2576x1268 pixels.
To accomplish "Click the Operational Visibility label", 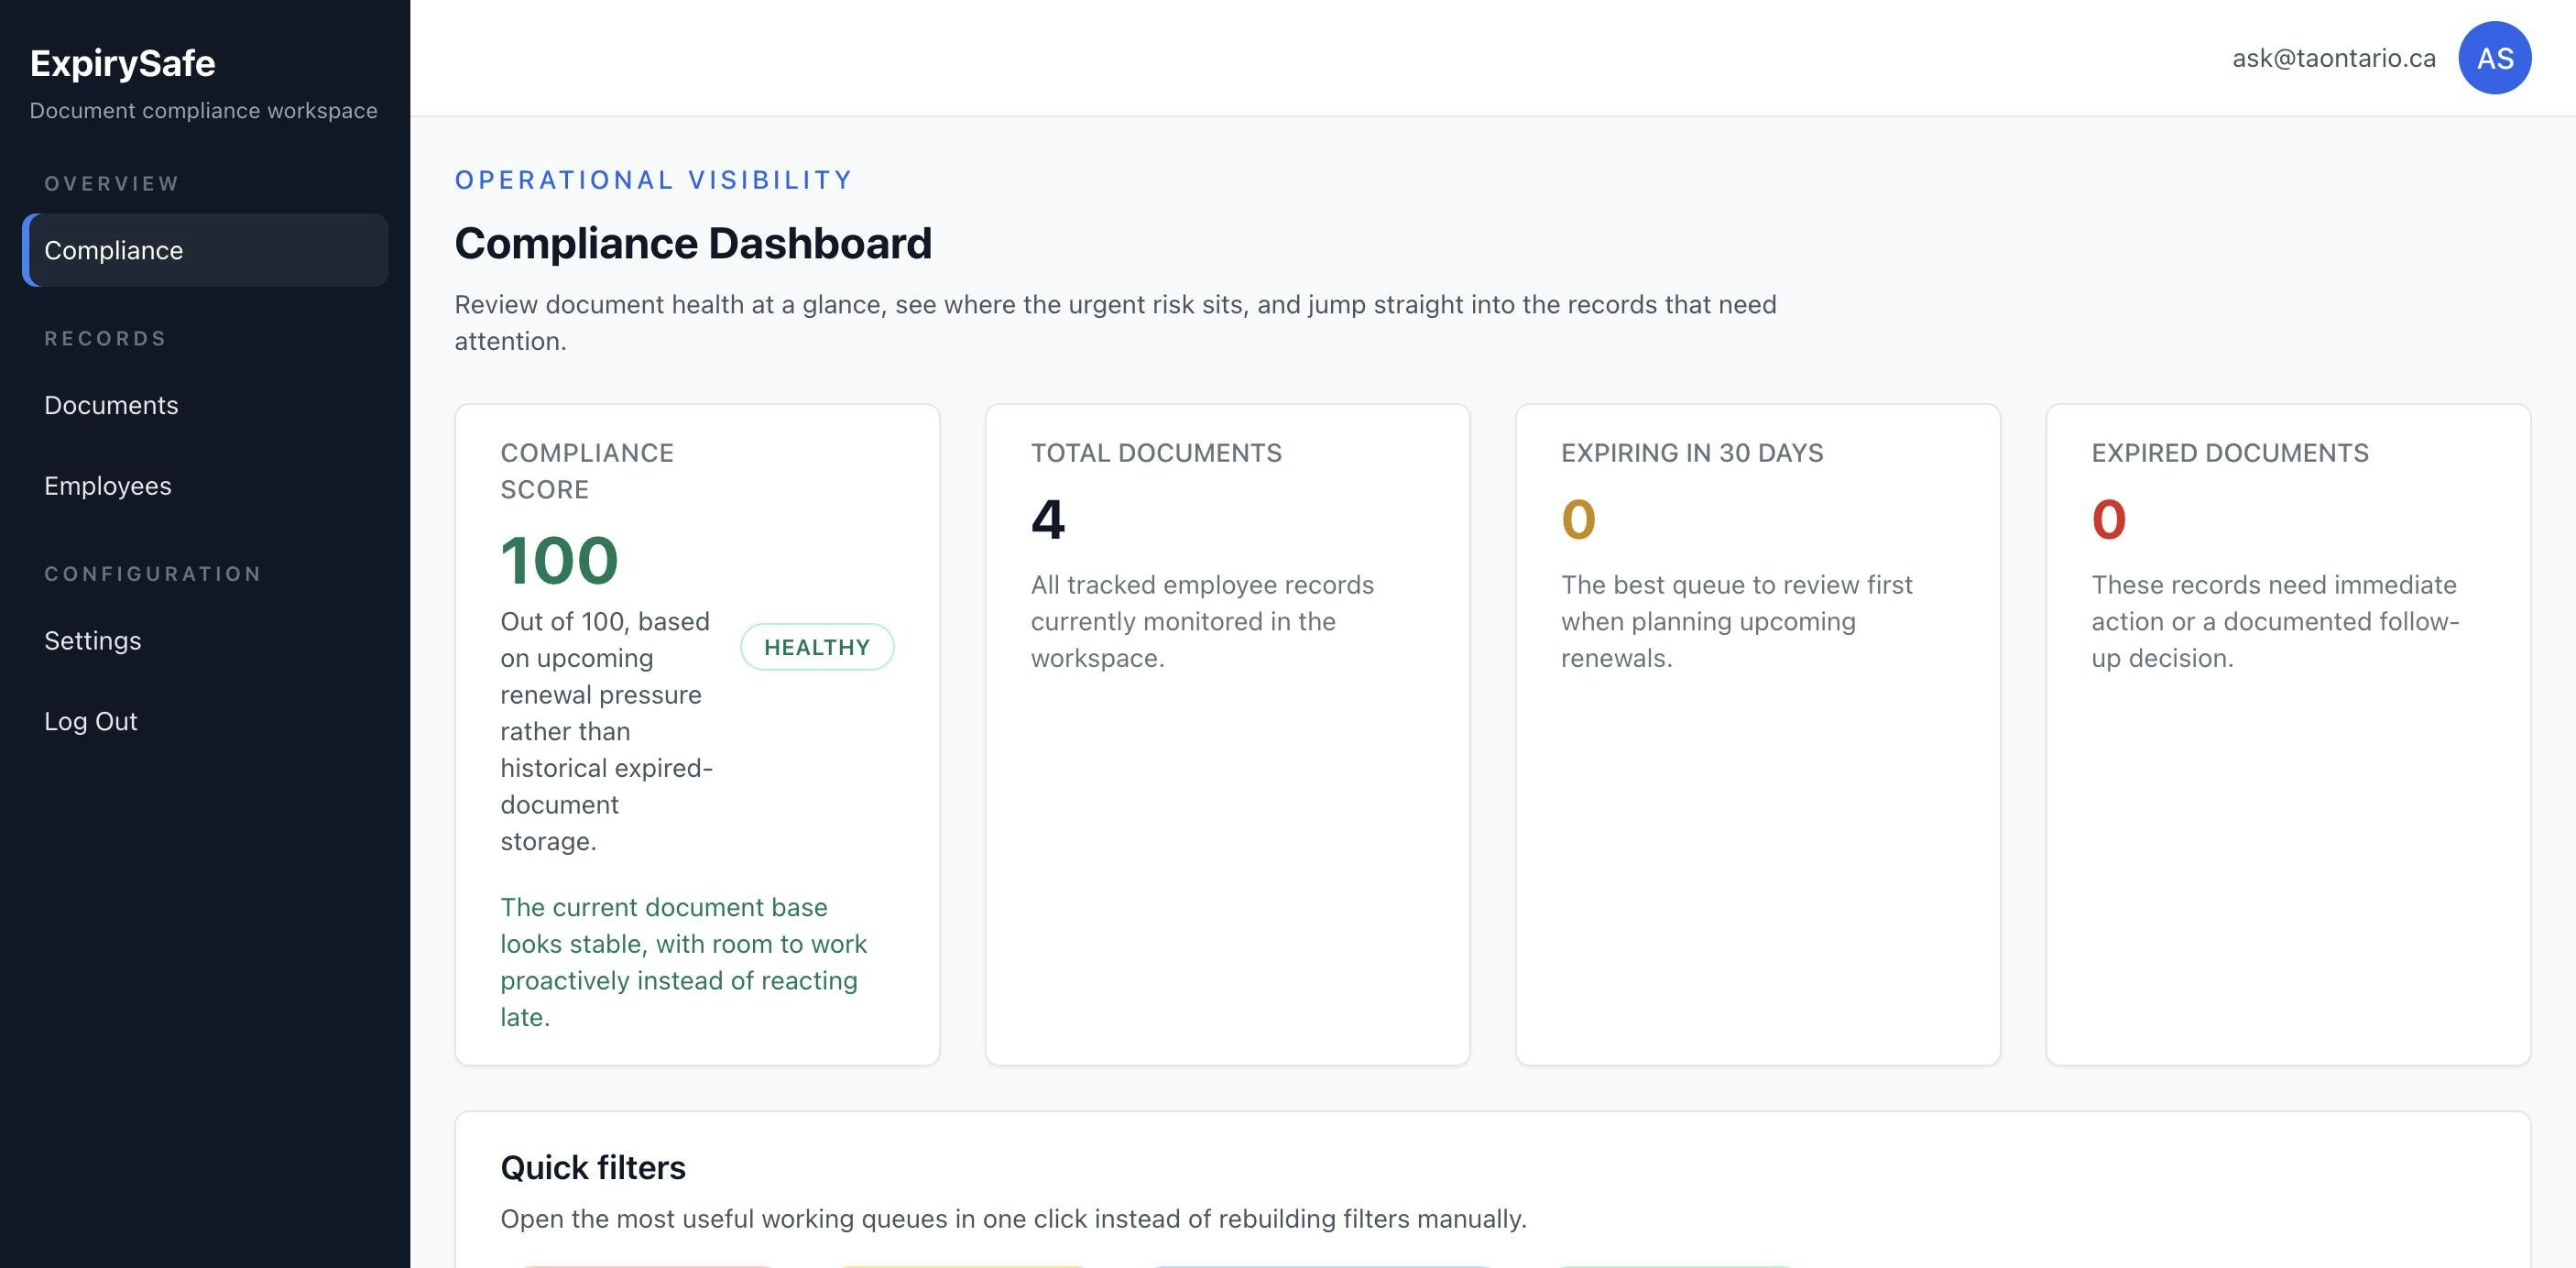I will [654, 180].
